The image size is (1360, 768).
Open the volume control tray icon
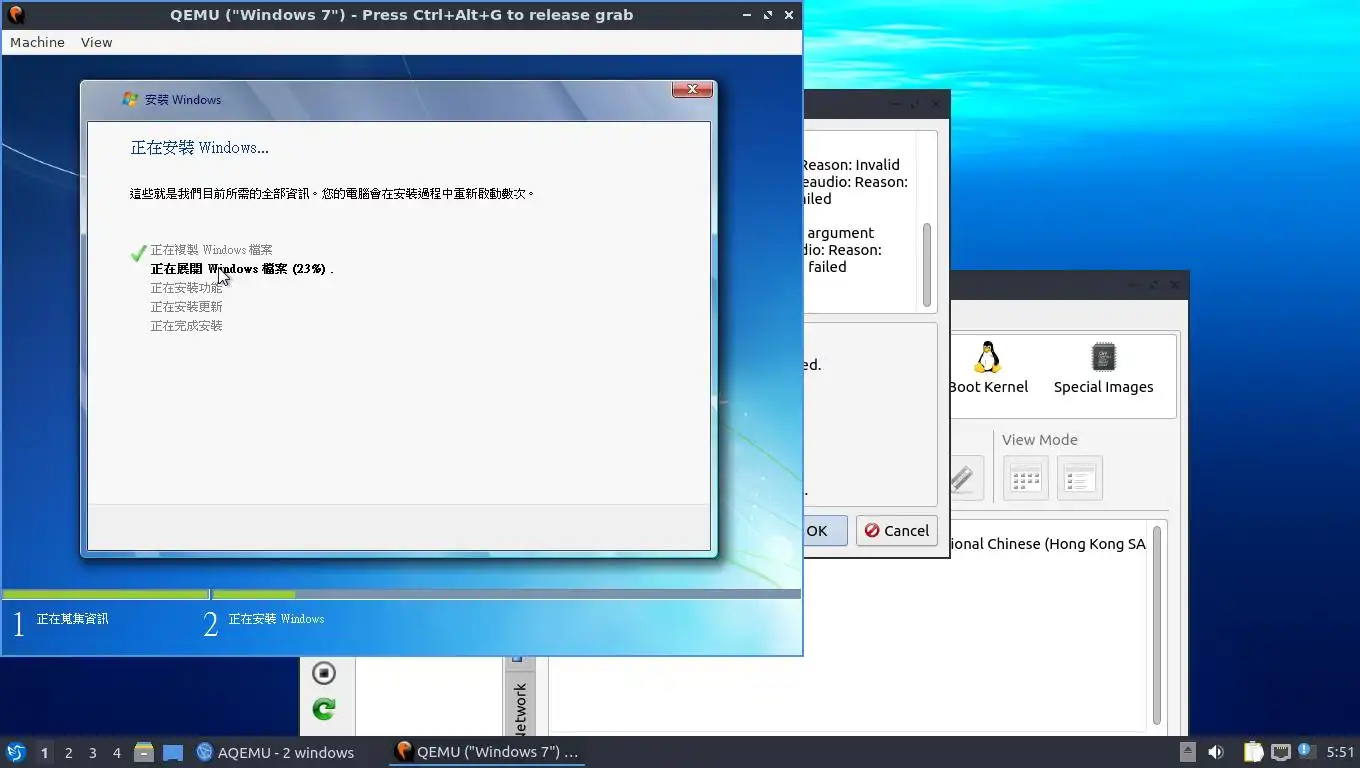(x=1216, y=752)
